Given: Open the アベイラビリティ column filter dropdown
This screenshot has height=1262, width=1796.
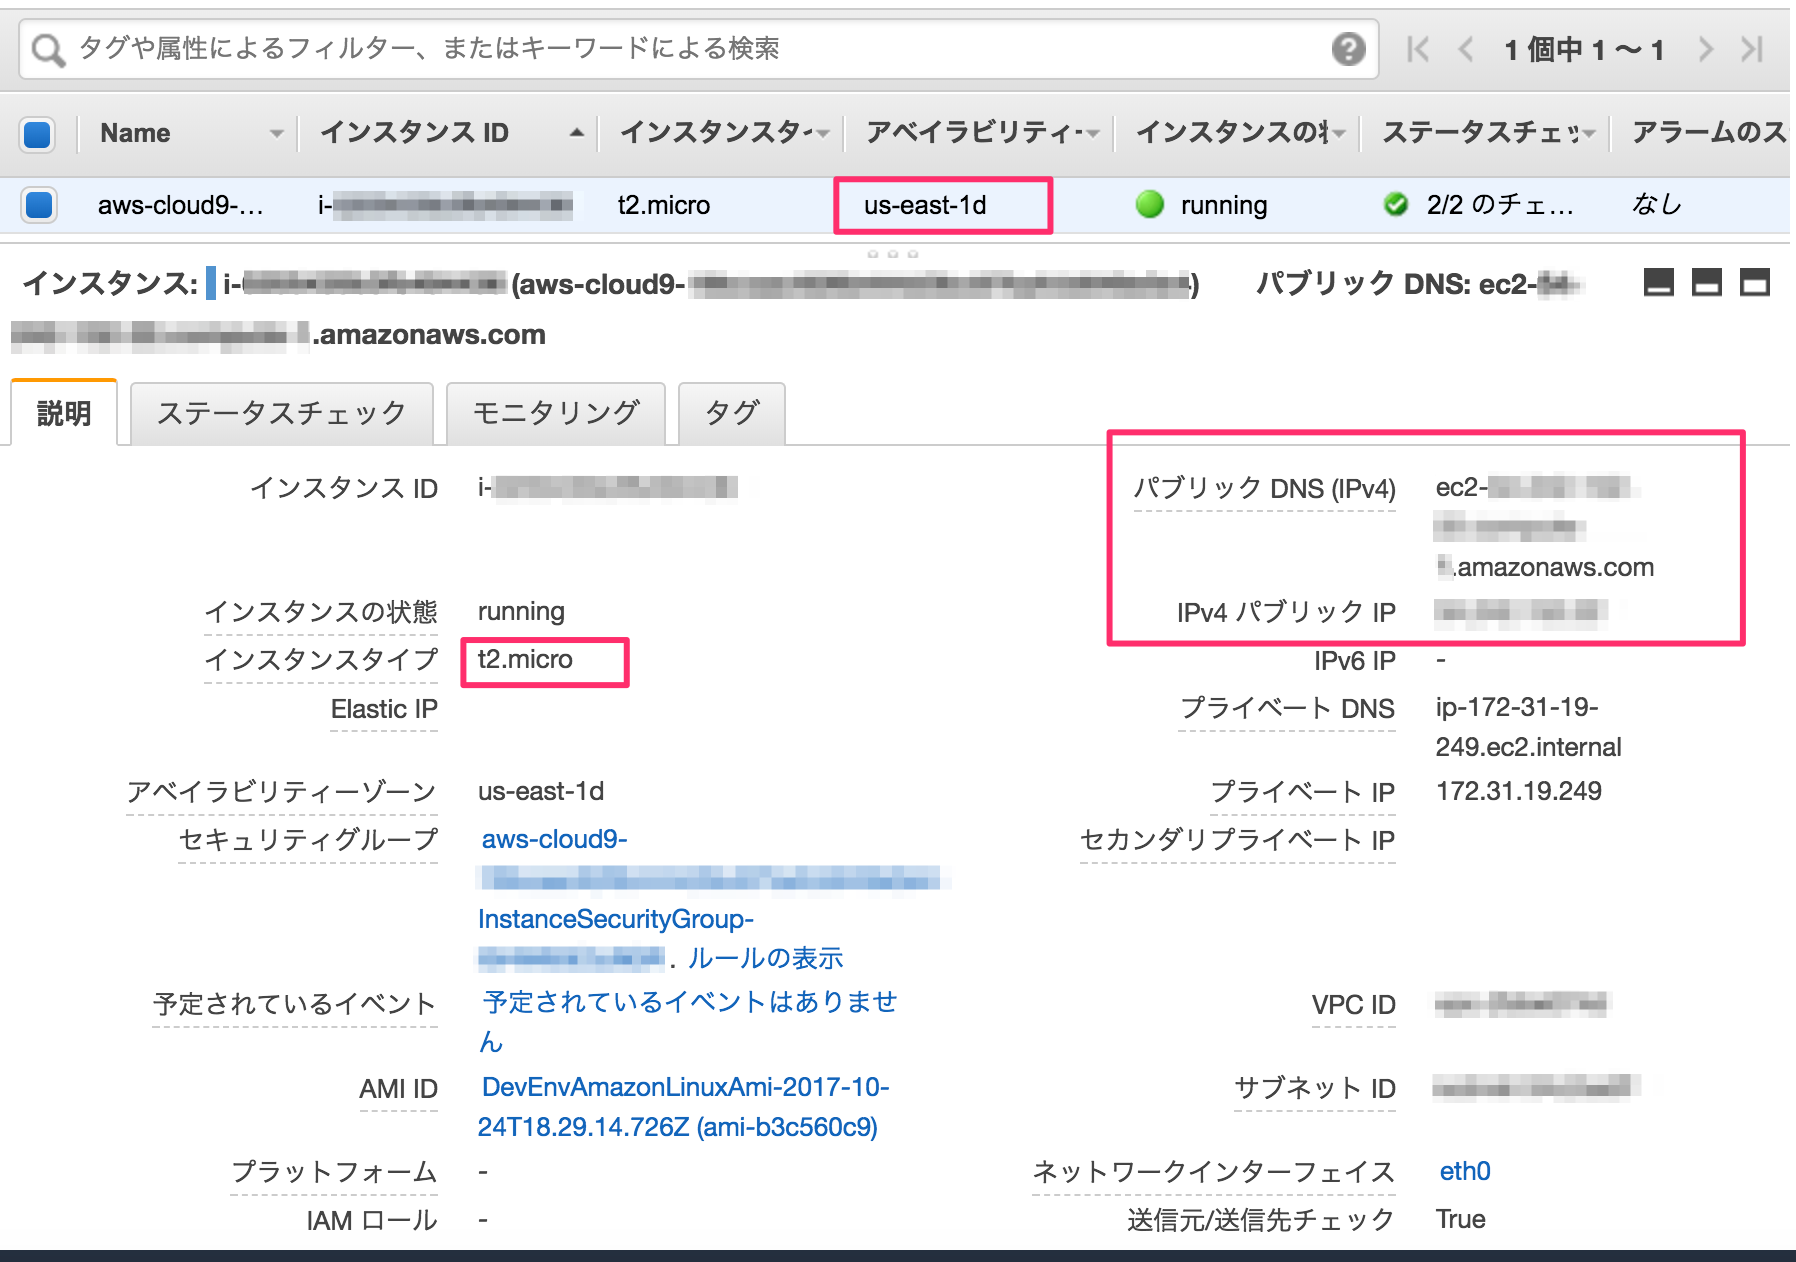Looking at the screenshot, I should click(1092, 133).
